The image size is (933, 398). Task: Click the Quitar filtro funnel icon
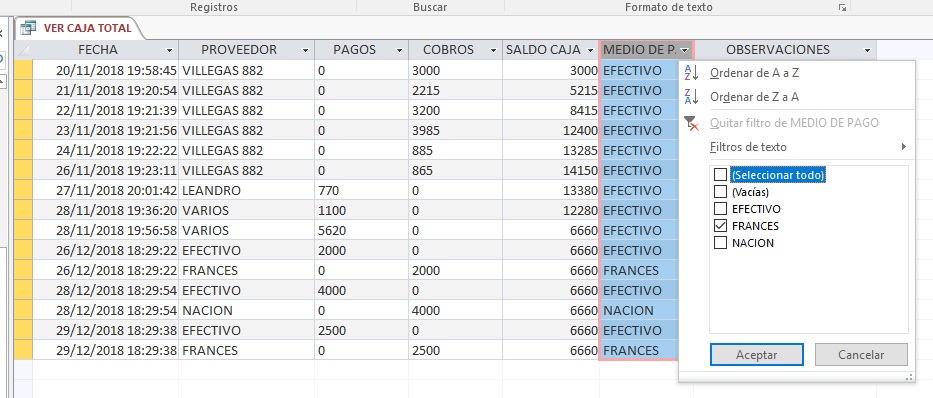[x=691, y=123]
